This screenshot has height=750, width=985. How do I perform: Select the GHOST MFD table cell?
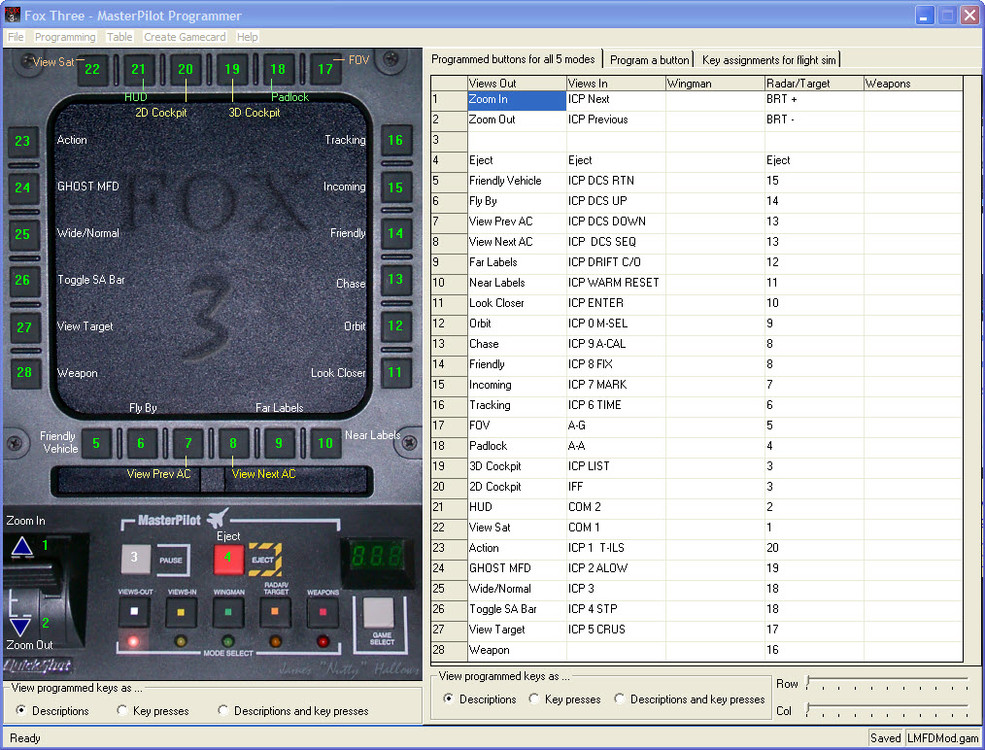(x=516, y=568)
